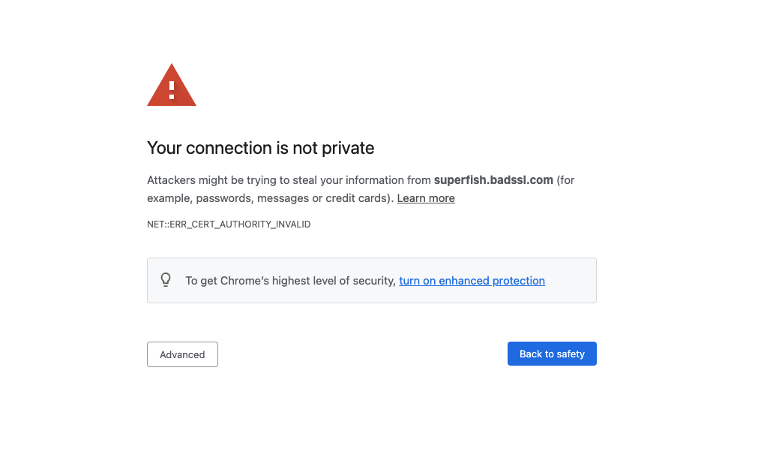The image size is (776, 461).
Task: Click the words 'passwords, messages or credit cards'
Action: (294, 198)
